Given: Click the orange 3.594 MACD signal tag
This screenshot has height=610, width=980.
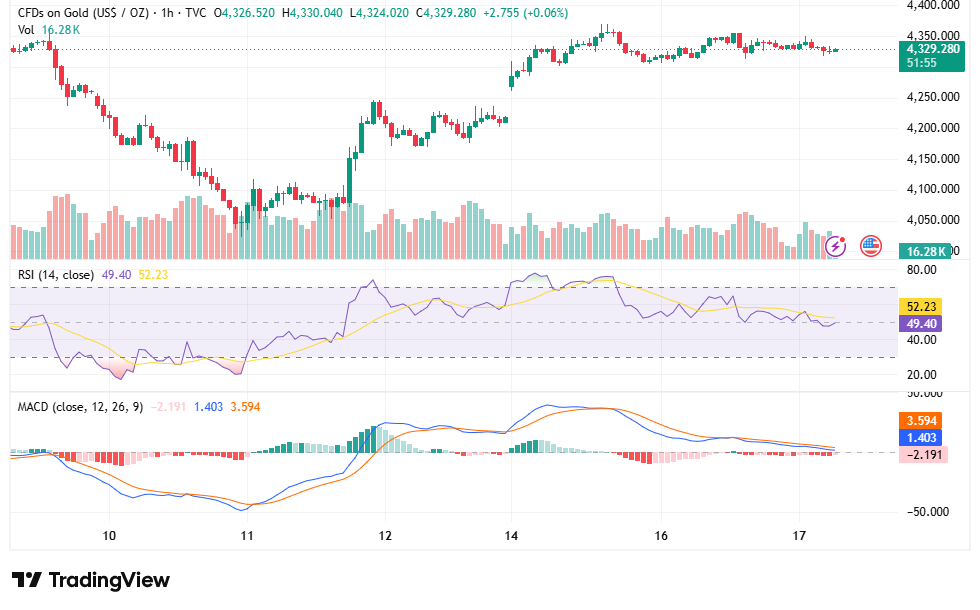Looking at the screenshot, I should 921,420.
